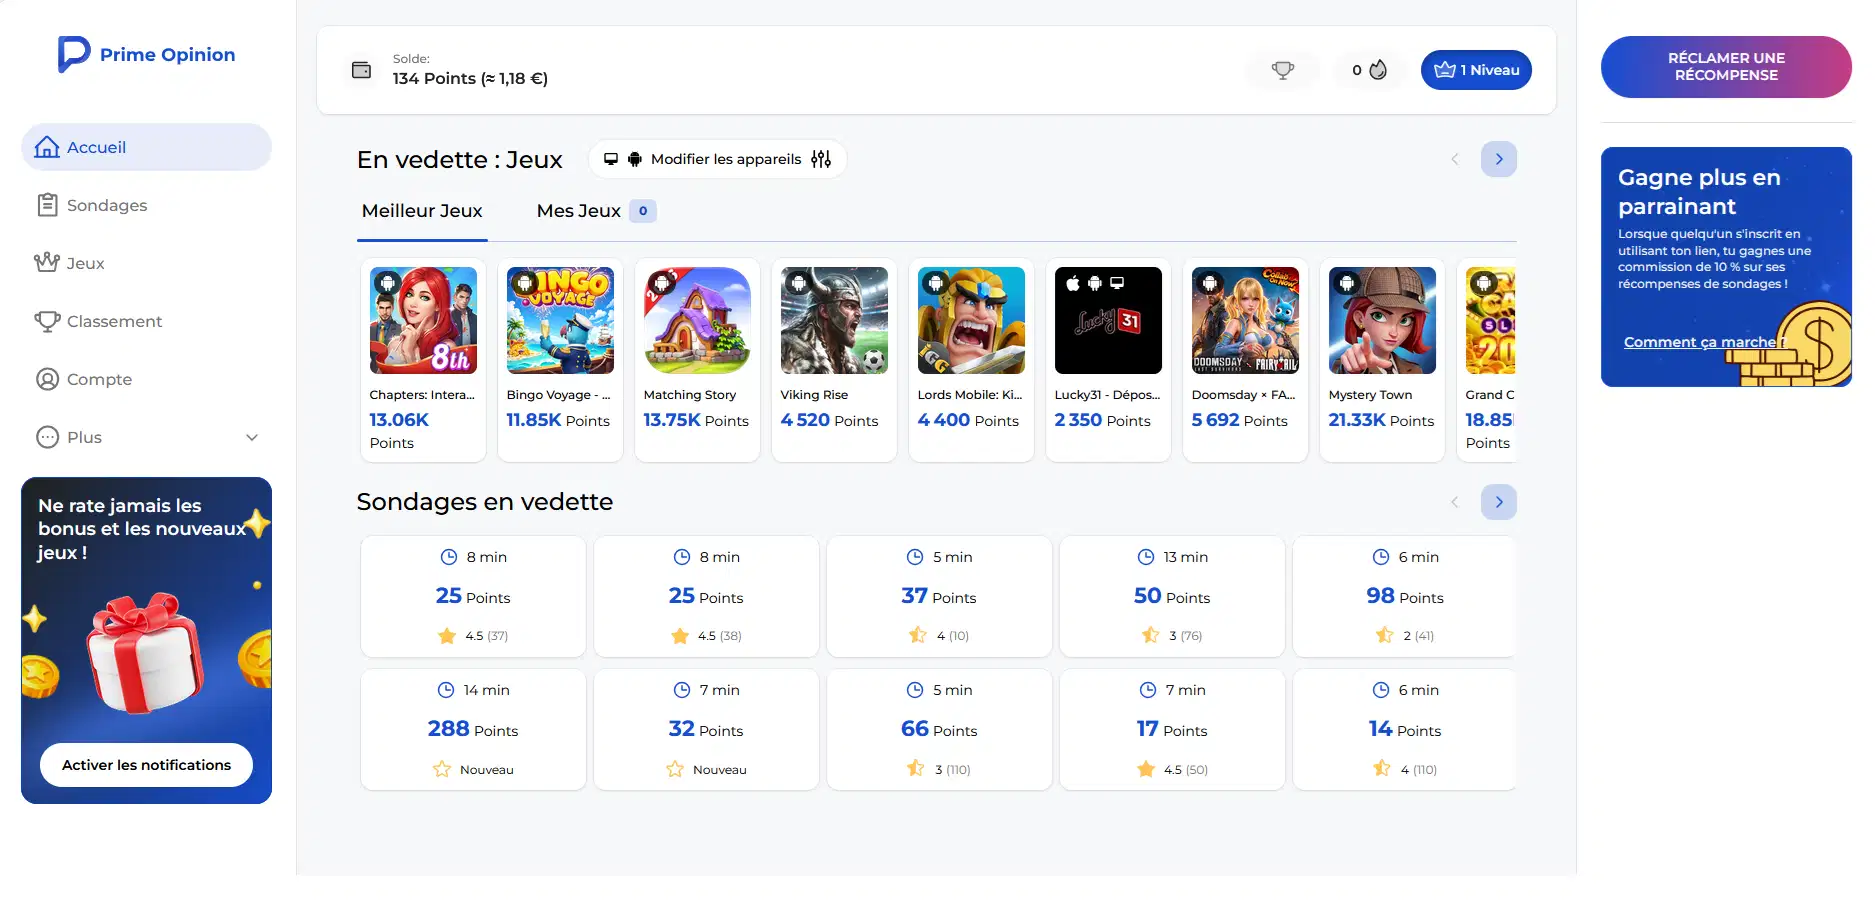Start the 13 min 50 Points survey
The image size is (1875, 914).
point(1172,597)
